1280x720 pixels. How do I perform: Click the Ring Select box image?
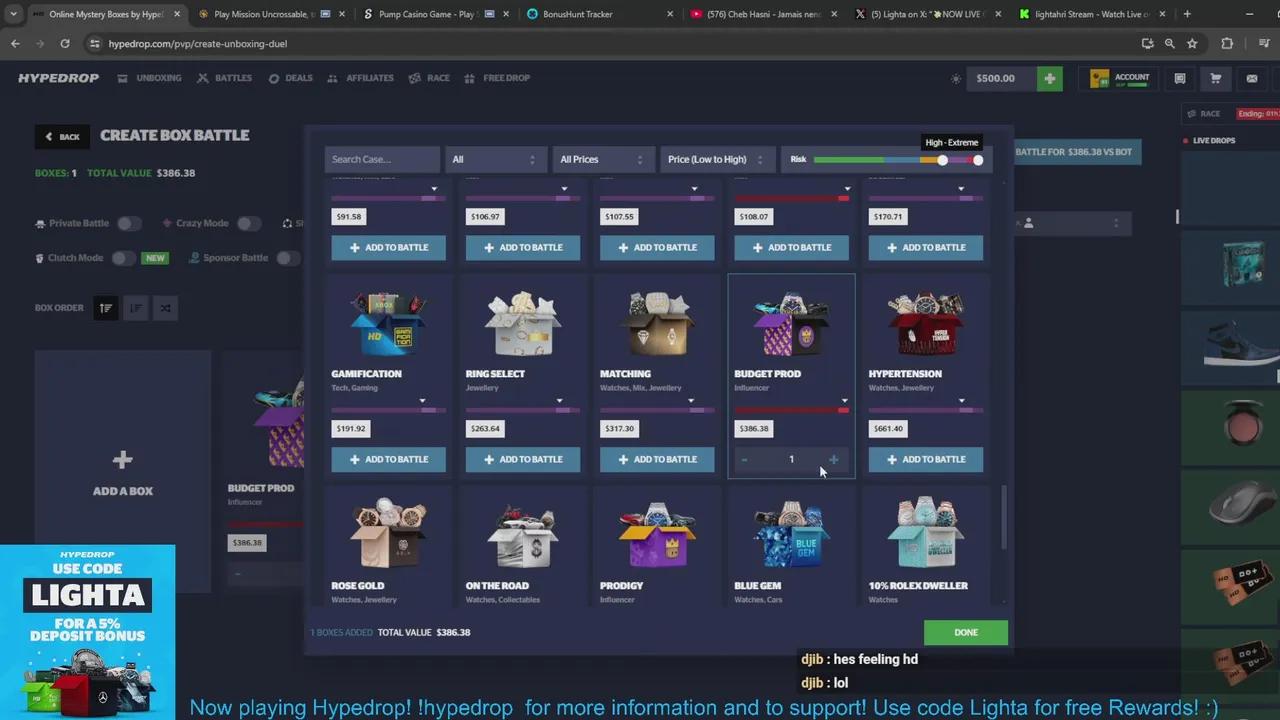point(522,324)
